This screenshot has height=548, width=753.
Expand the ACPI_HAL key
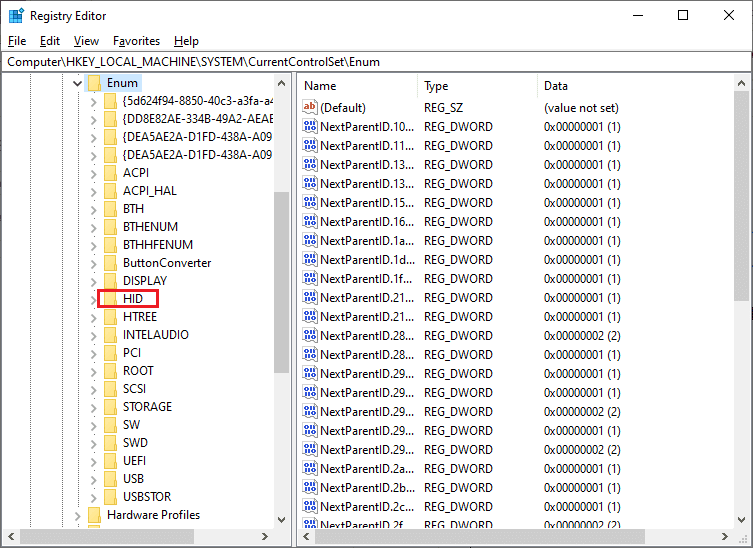click(94, 191)
